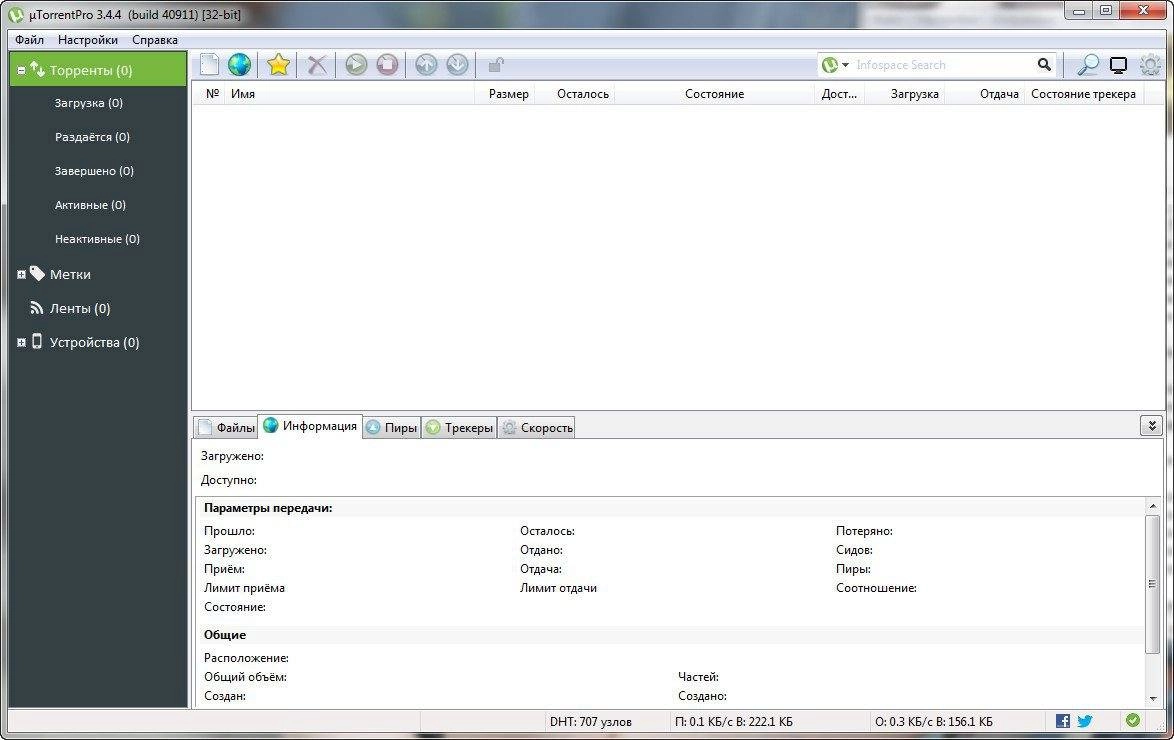The height and width of the screenshot is (740, 1174).
Task: Sort by the Отдача column header
Action: [x=985, y=94]
